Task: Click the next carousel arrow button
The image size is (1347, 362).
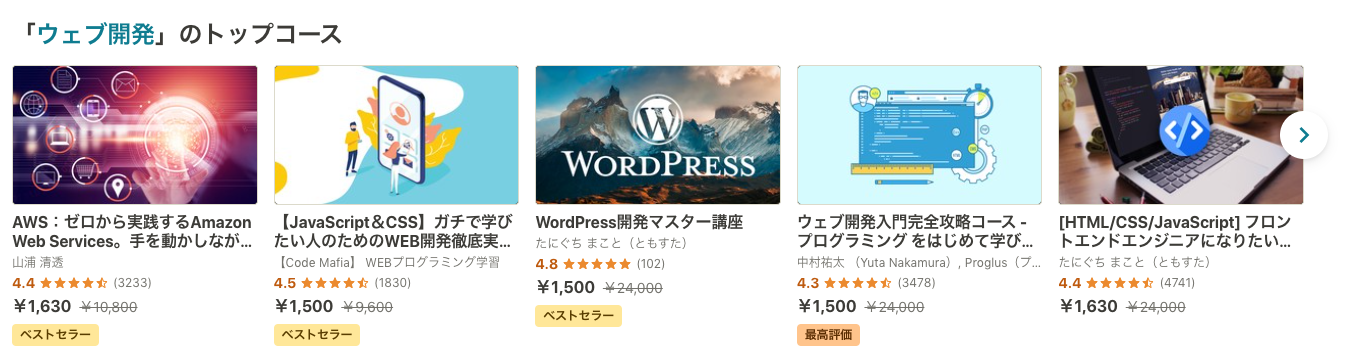Action: pos(1303,135)
